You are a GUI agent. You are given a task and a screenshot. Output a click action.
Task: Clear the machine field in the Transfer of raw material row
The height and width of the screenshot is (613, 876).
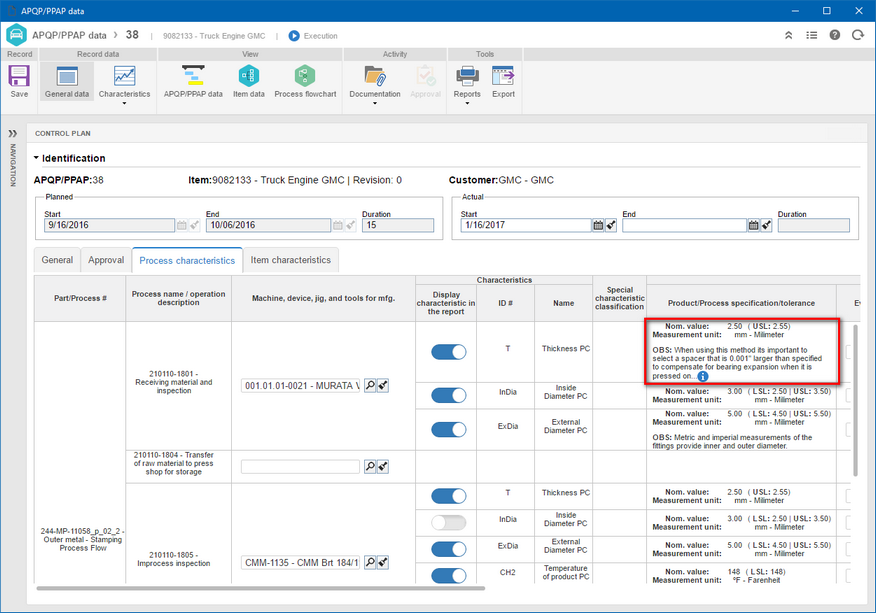tap(383, 467)
